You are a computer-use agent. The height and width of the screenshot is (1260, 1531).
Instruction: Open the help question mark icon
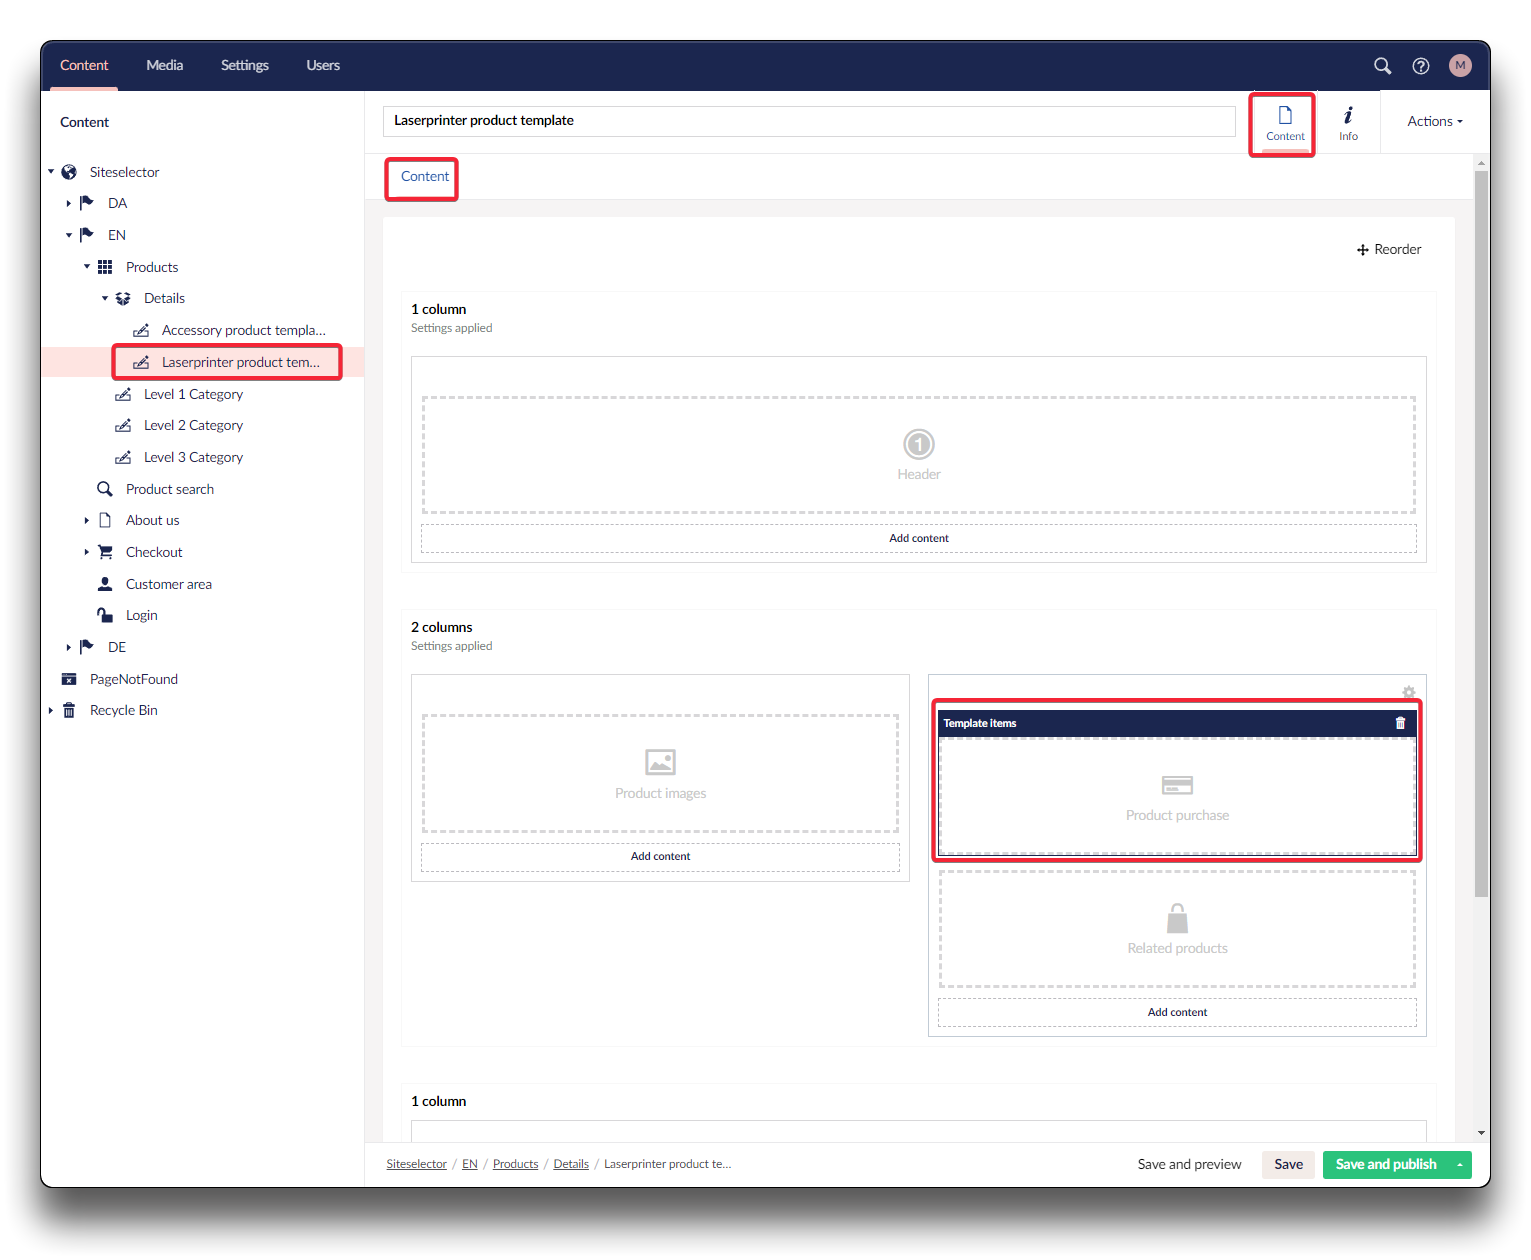tap(1420, 66)
